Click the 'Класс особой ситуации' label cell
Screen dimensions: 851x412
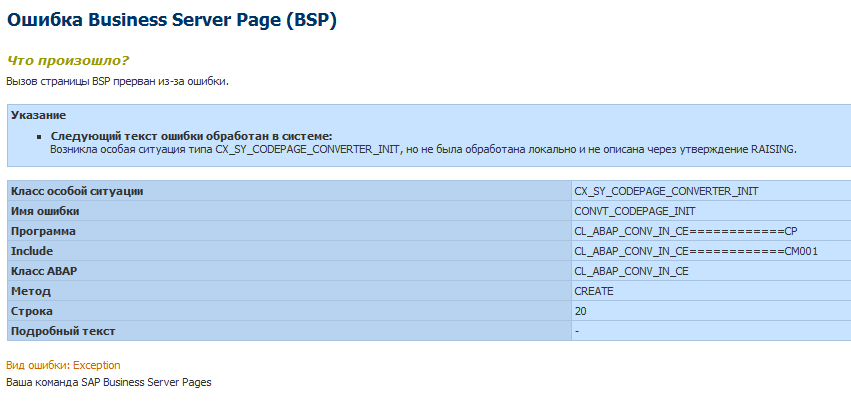(x=289, y=191)
